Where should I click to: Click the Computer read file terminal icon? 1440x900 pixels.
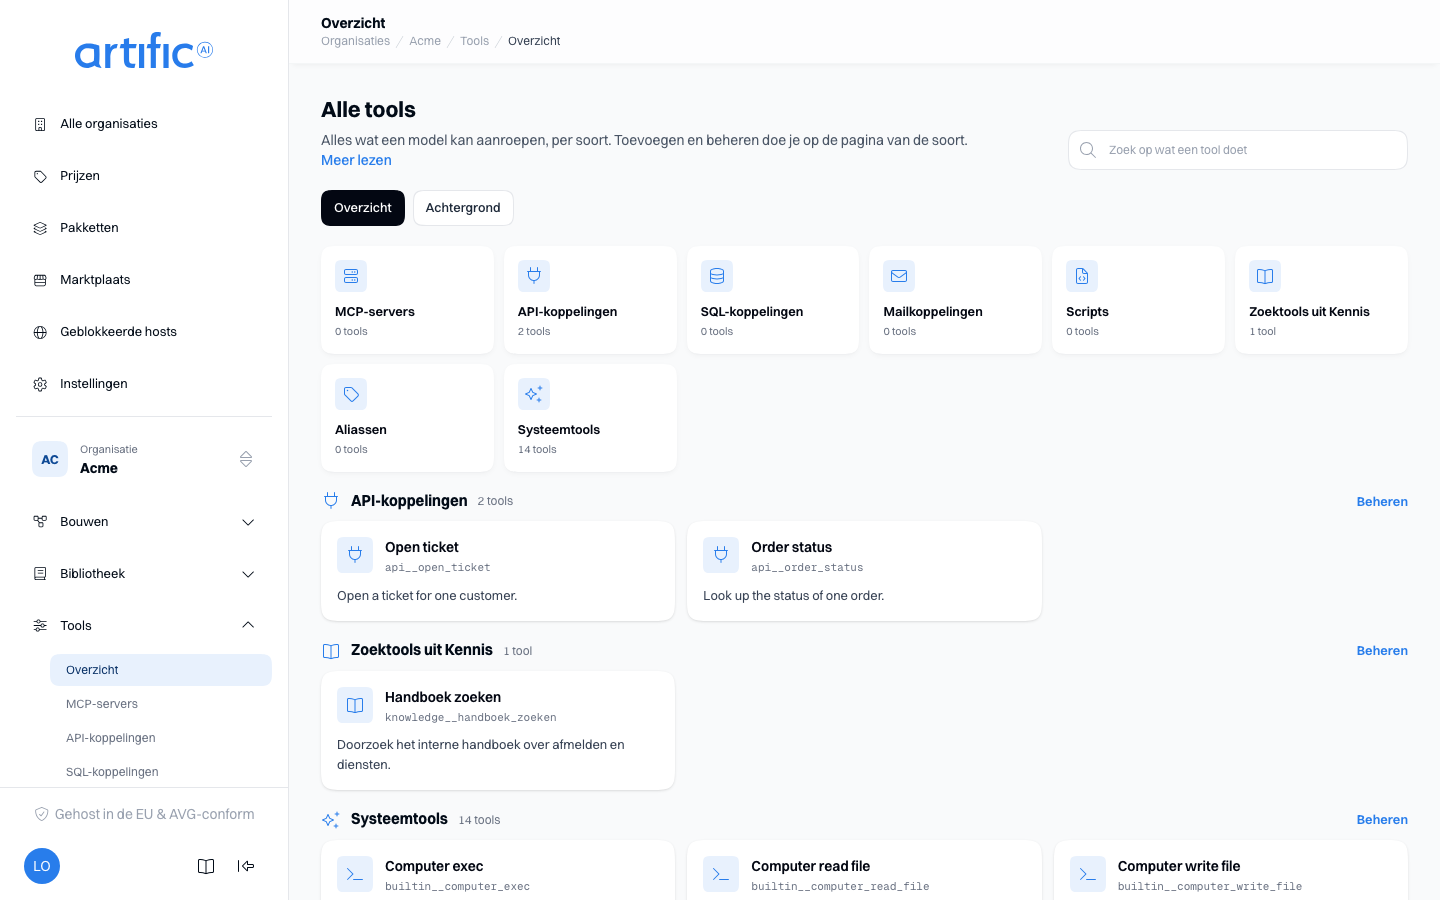[721, 874]
